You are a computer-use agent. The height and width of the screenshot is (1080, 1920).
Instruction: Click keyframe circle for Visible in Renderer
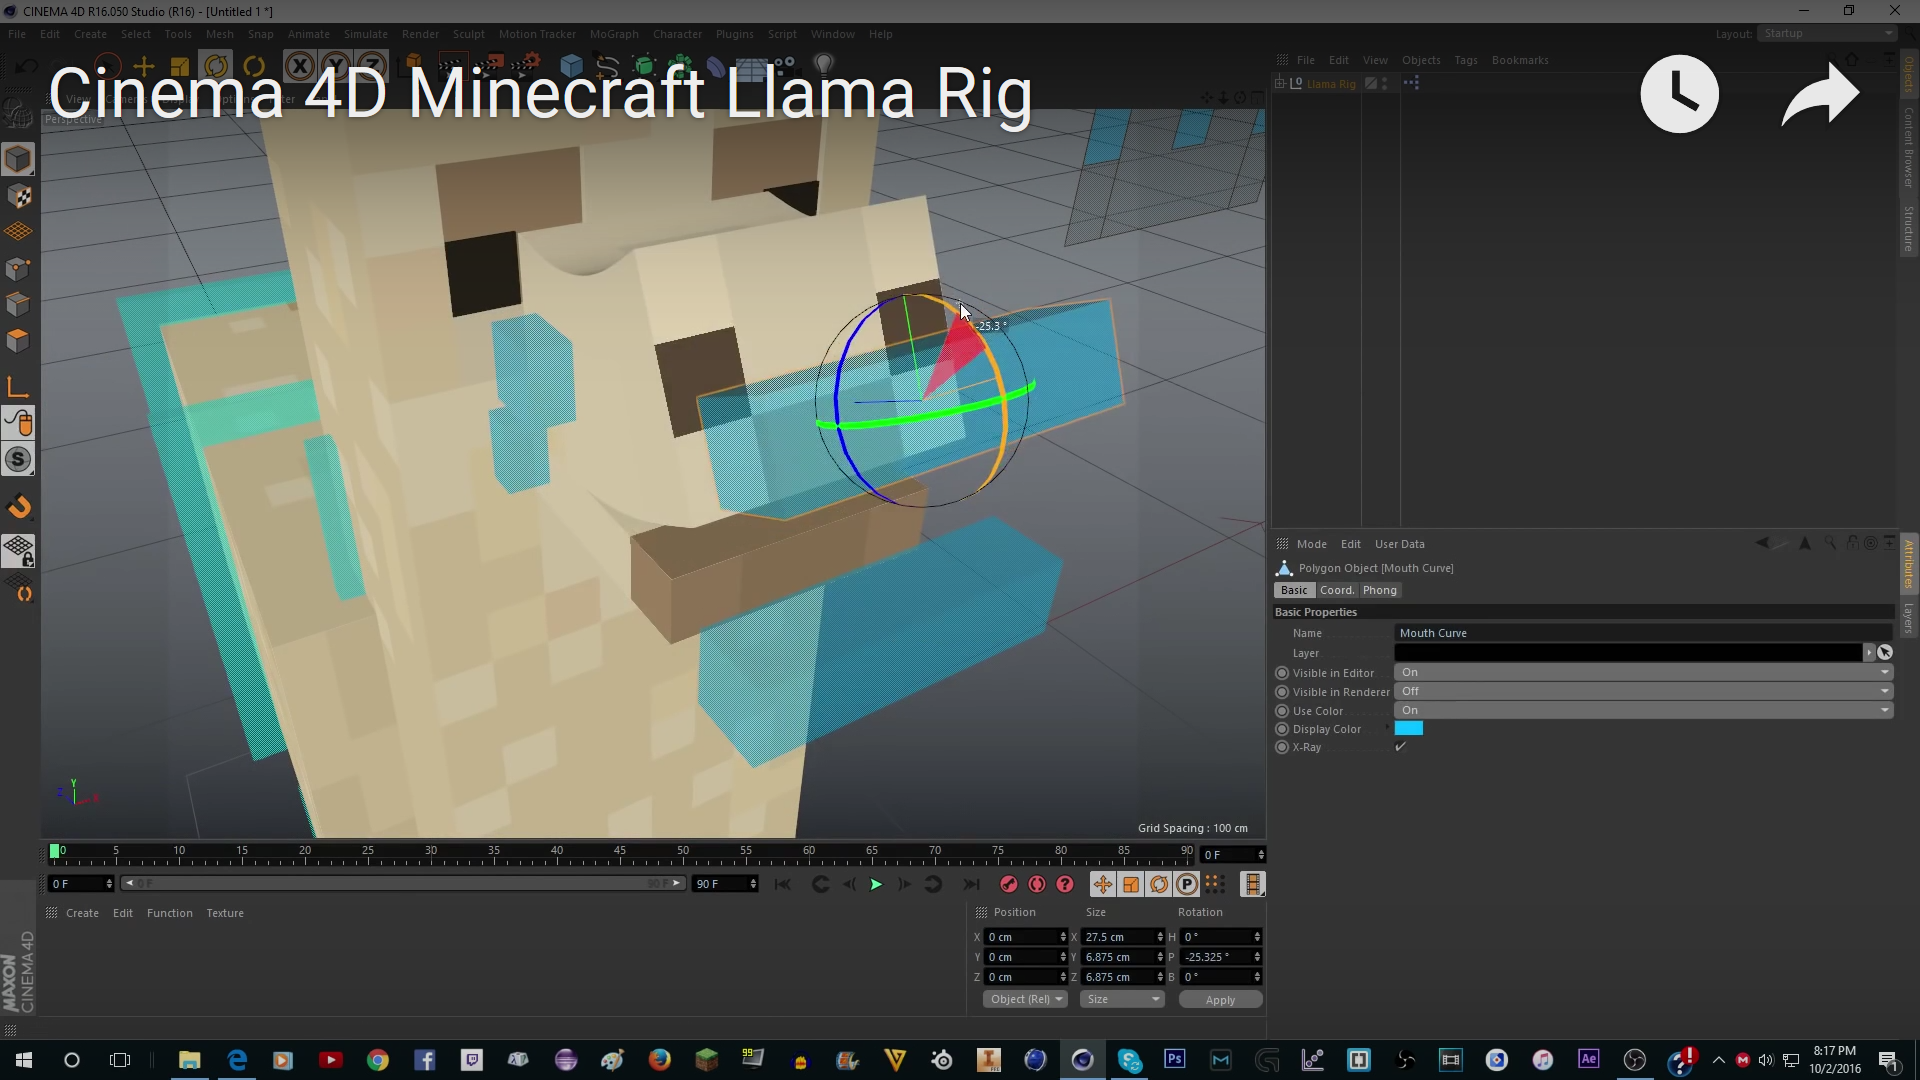tap(1282, 692)
